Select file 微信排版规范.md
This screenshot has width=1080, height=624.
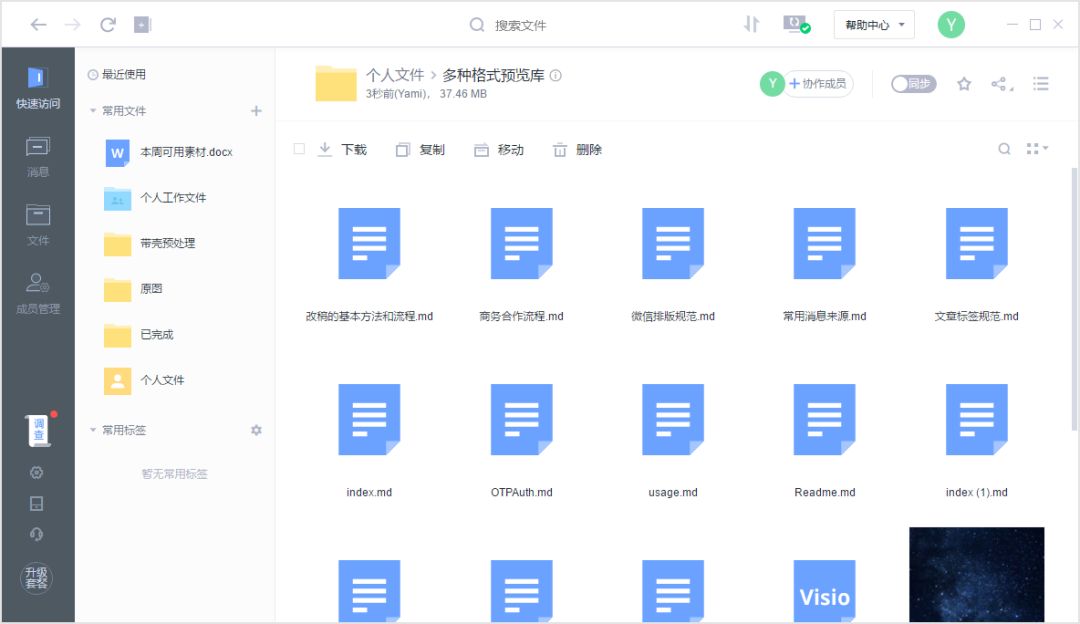click(673, 264)
